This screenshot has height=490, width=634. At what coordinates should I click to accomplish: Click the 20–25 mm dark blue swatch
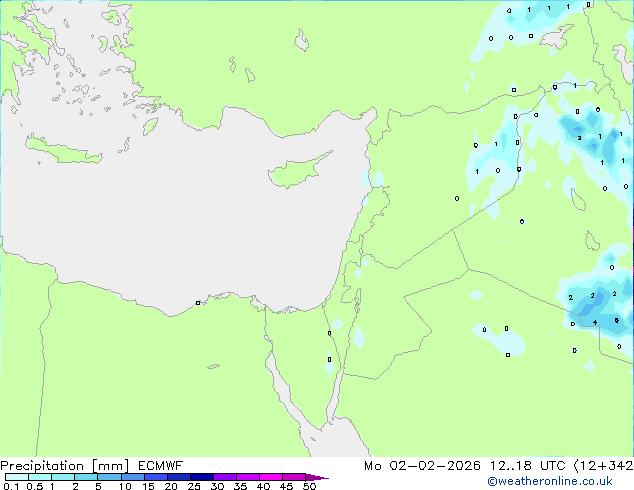179,477
